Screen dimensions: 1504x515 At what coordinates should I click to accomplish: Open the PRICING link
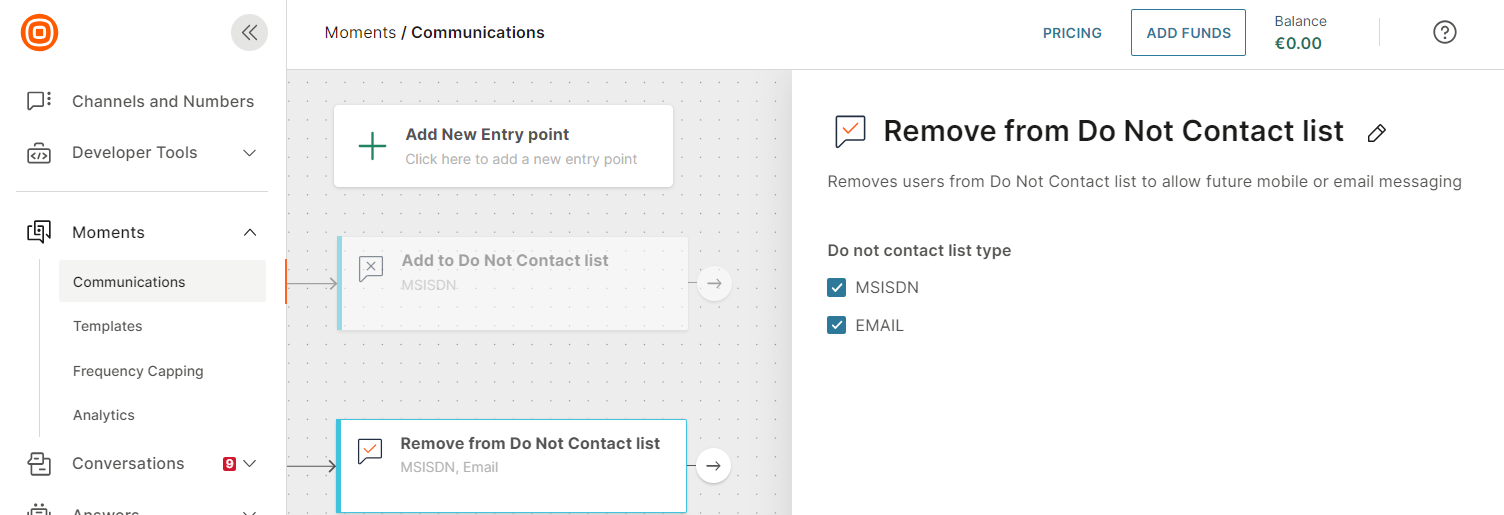click(1072, 33)
